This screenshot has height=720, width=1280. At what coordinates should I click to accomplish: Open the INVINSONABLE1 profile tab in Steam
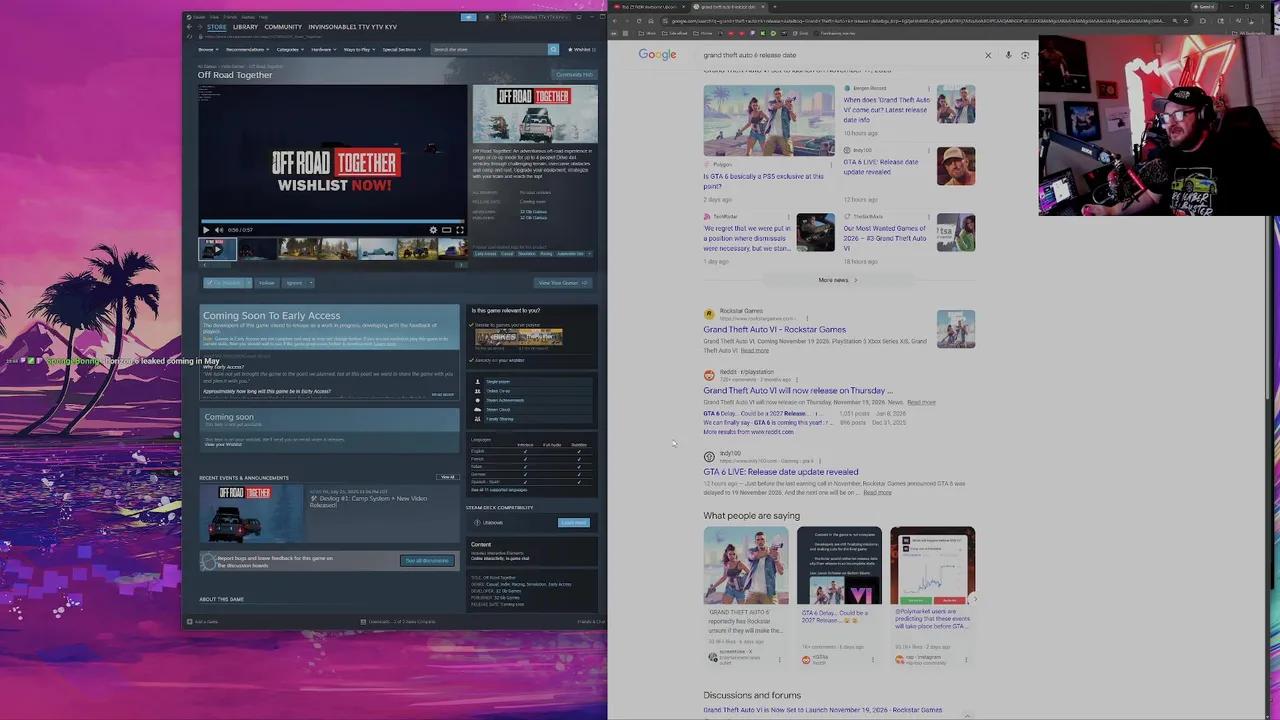(352, 27)
